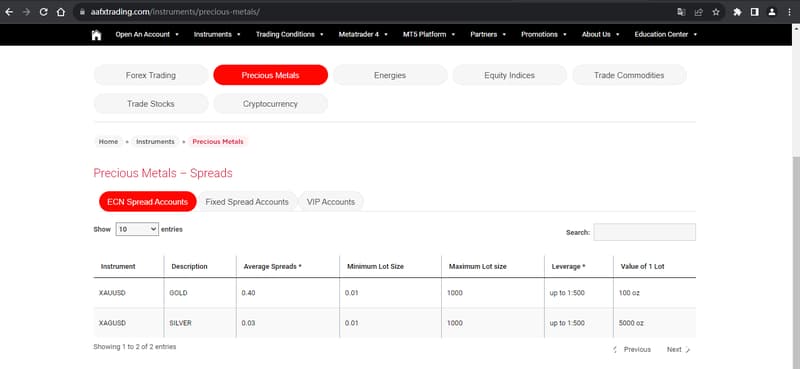Open the extensions puzzle icon
Screen dimensions: 800x369
(x=737, y=12)
